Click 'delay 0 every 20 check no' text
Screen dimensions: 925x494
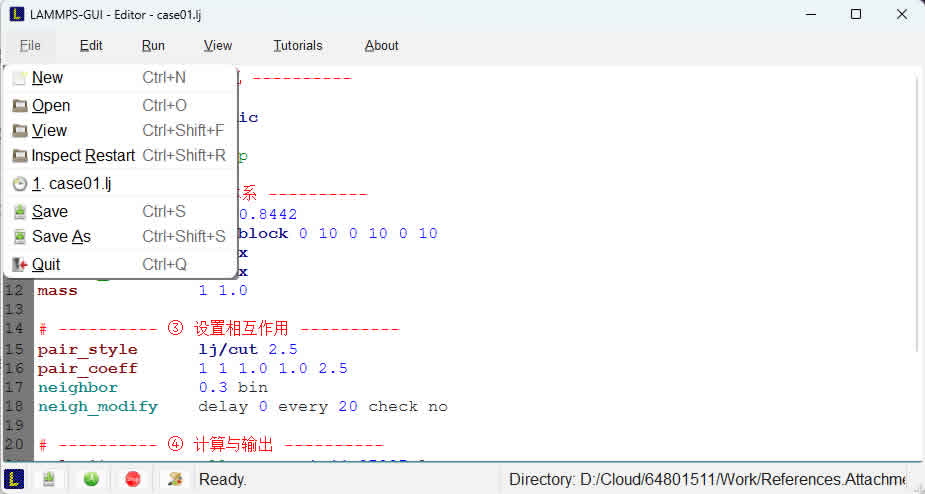click(323, 407)
